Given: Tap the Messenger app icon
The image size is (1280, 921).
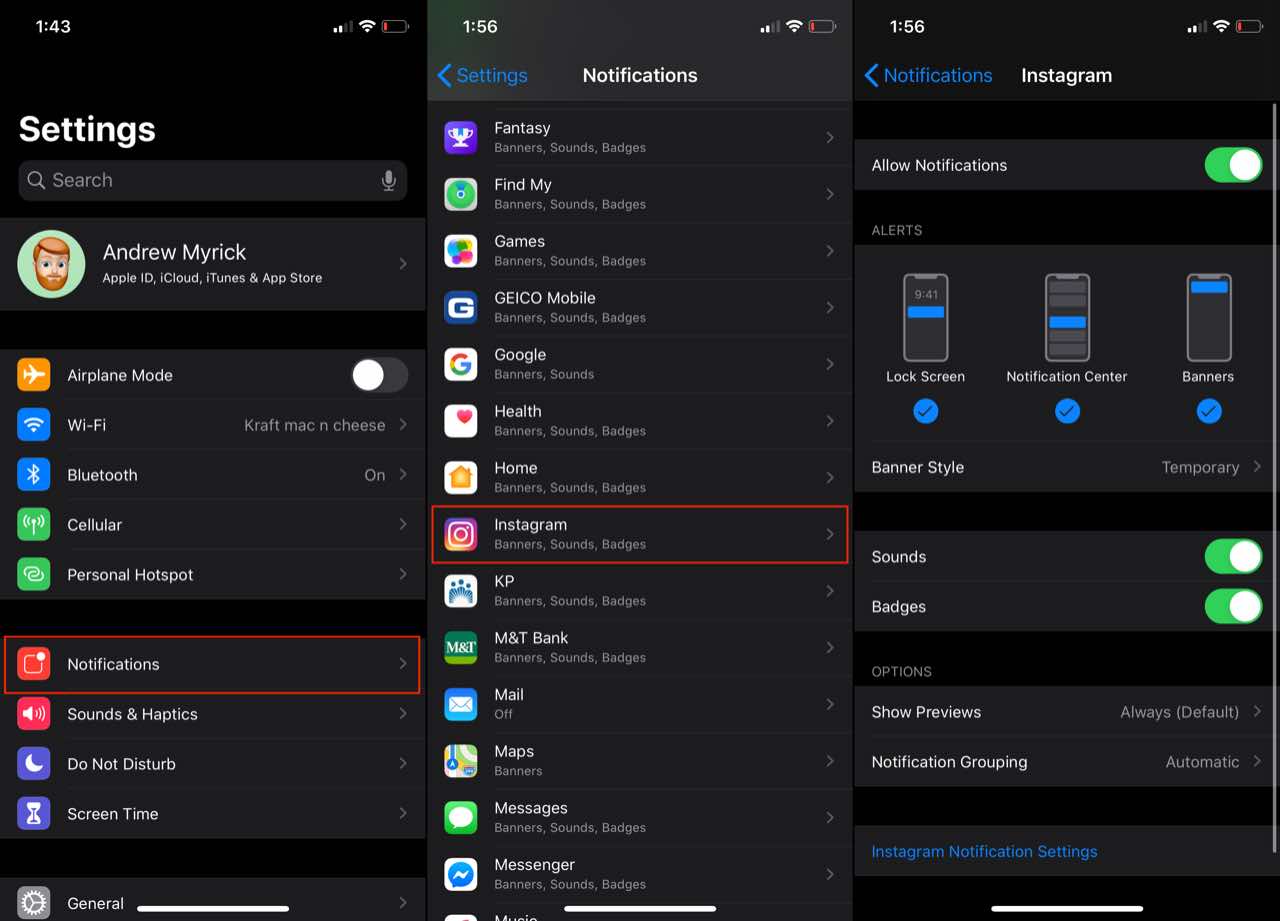Looking at the screenshot, I should pyautogui.click(x=460, y=874).
